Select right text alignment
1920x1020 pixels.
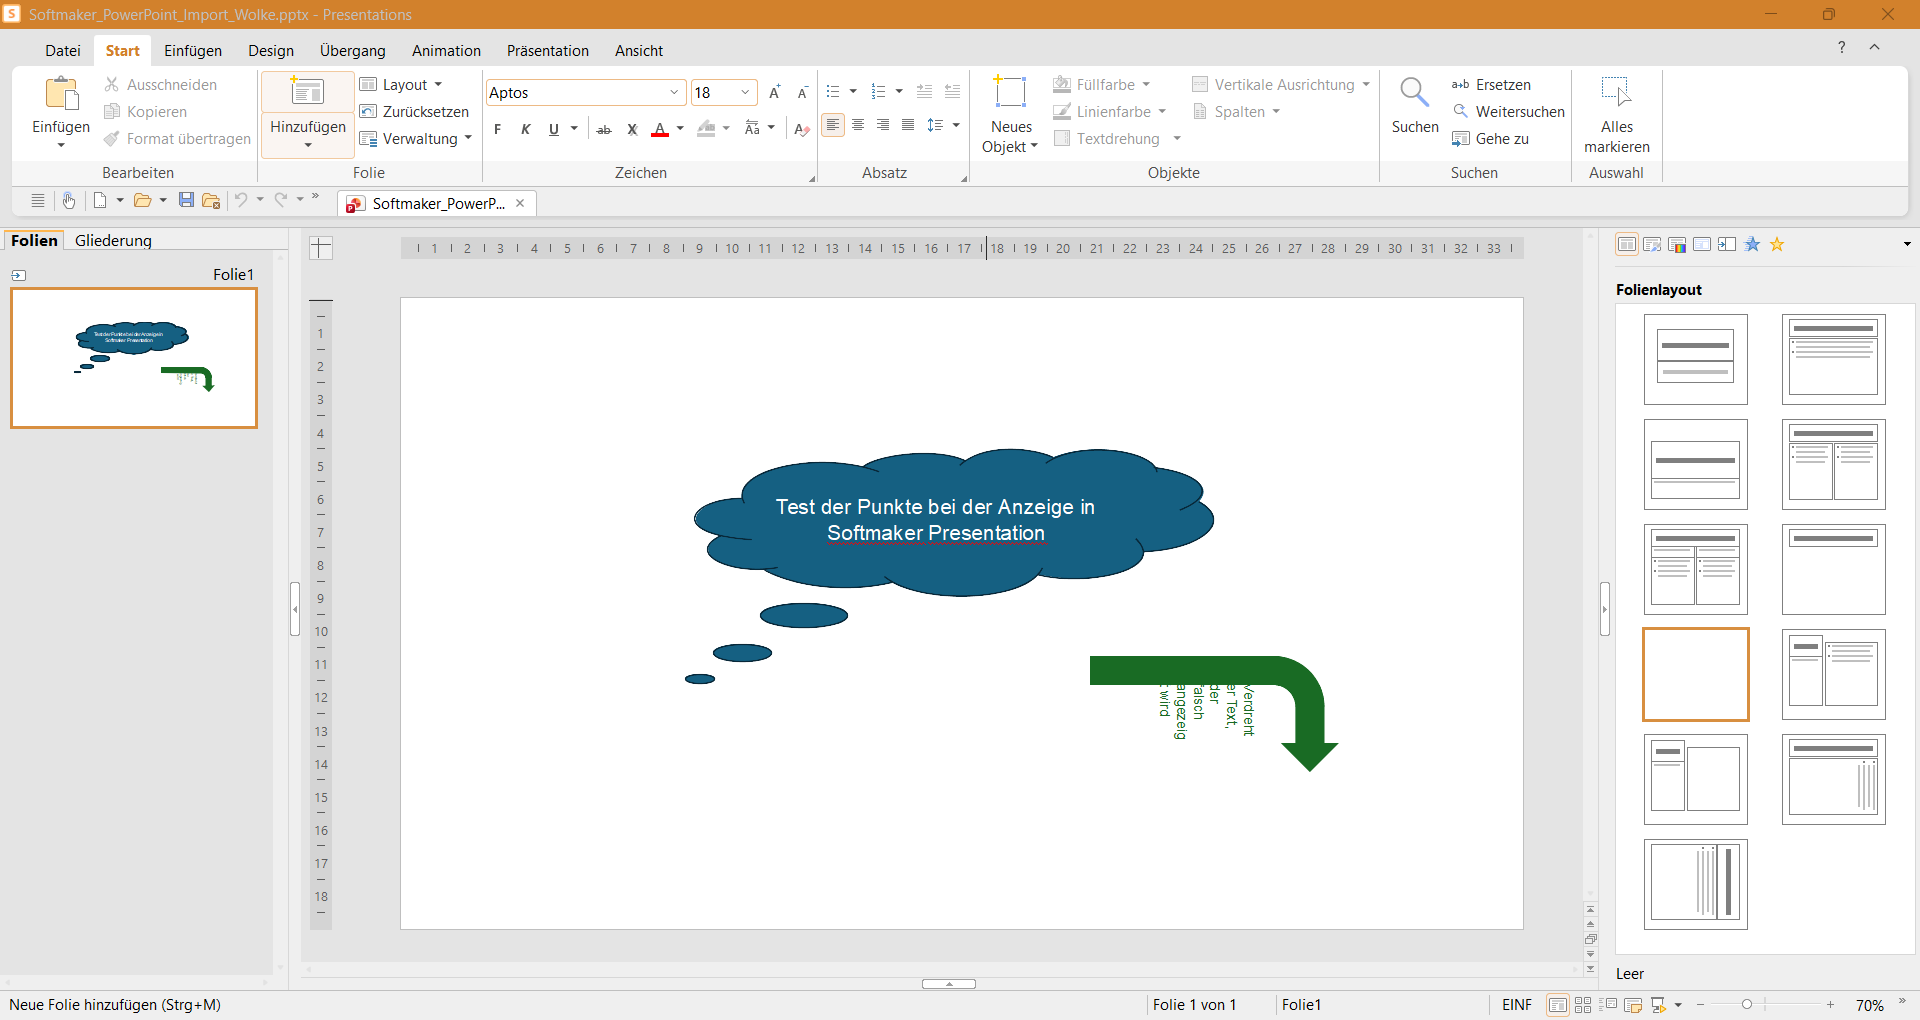point(883,125)
